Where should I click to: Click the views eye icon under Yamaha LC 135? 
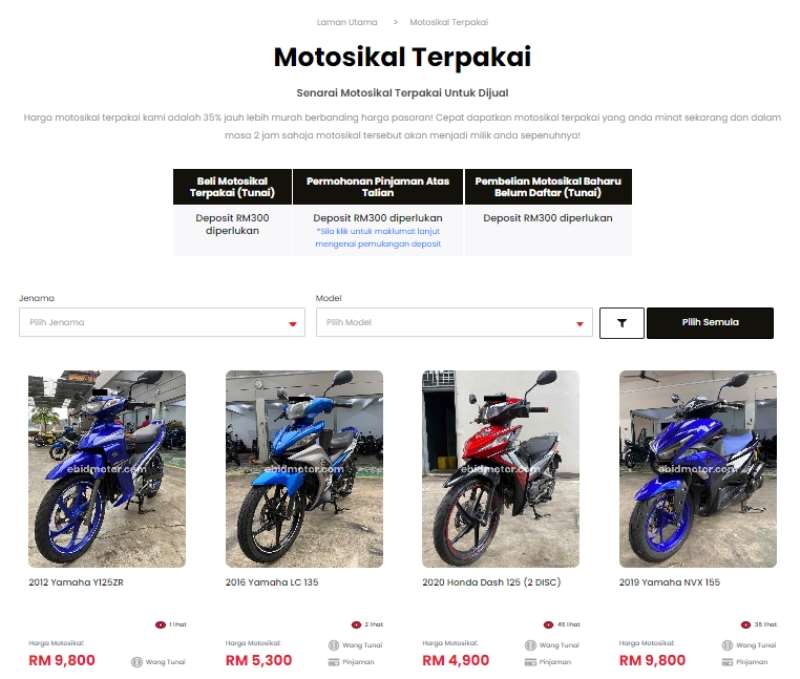(356, 624)
